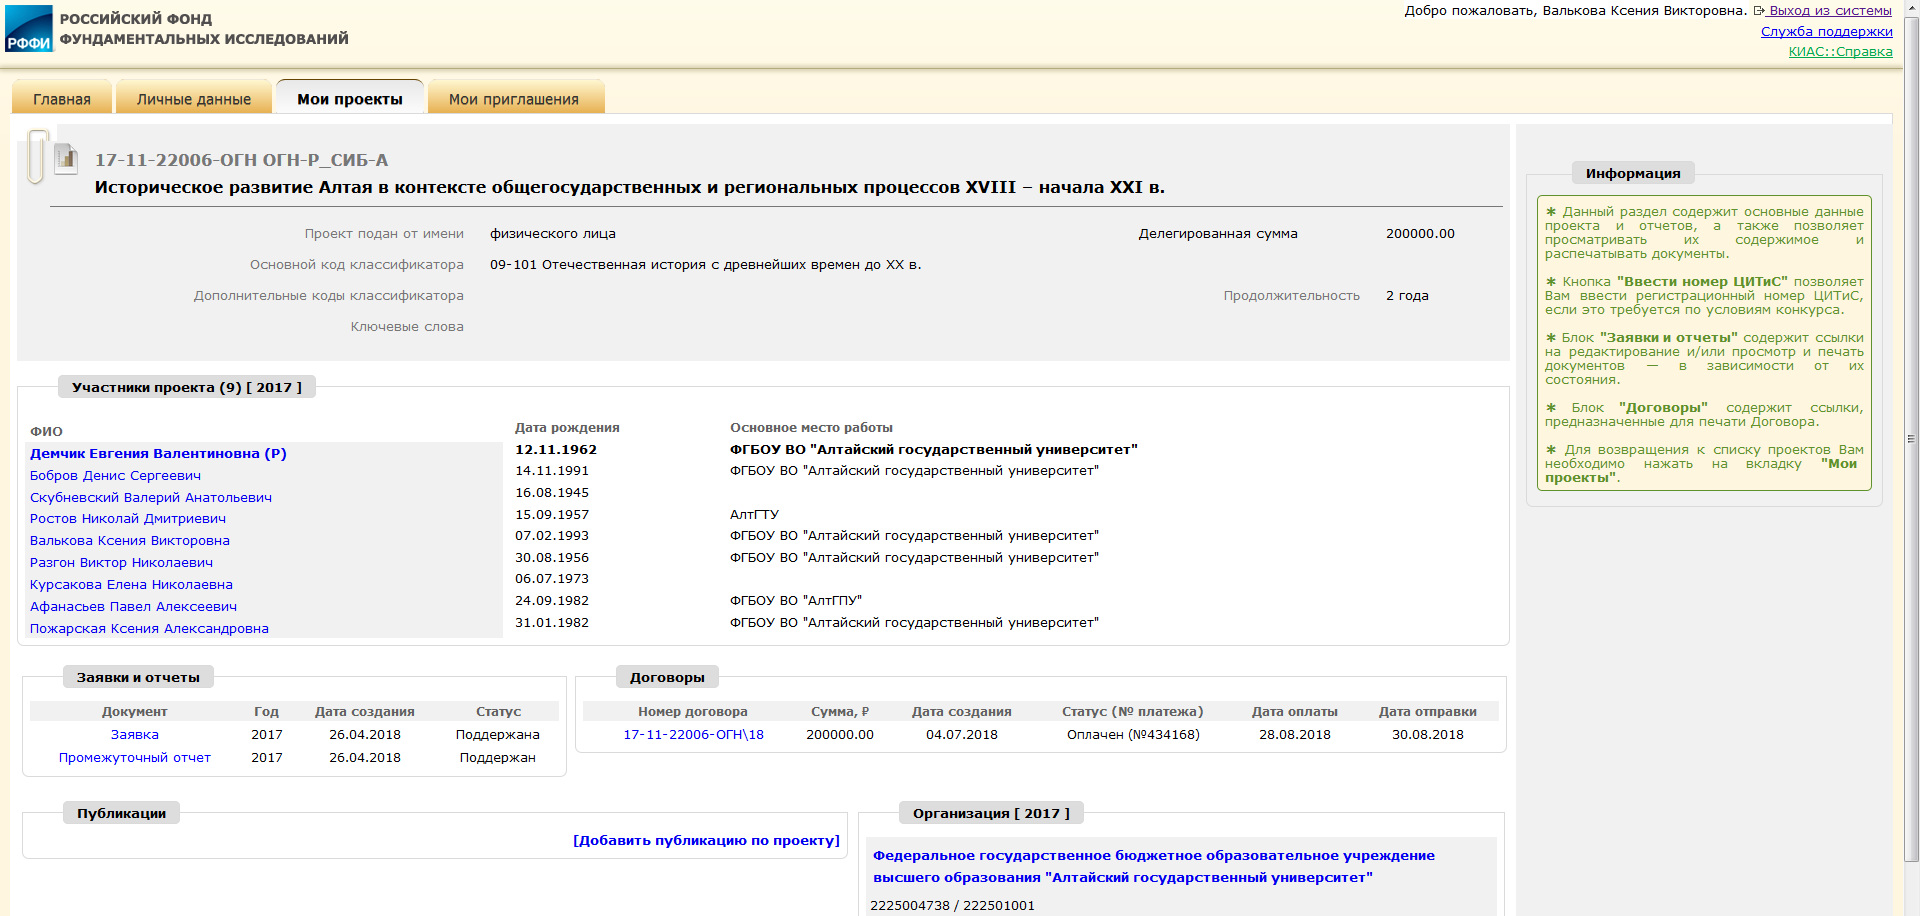Click birth date 07.02.1993

(552, 535)
